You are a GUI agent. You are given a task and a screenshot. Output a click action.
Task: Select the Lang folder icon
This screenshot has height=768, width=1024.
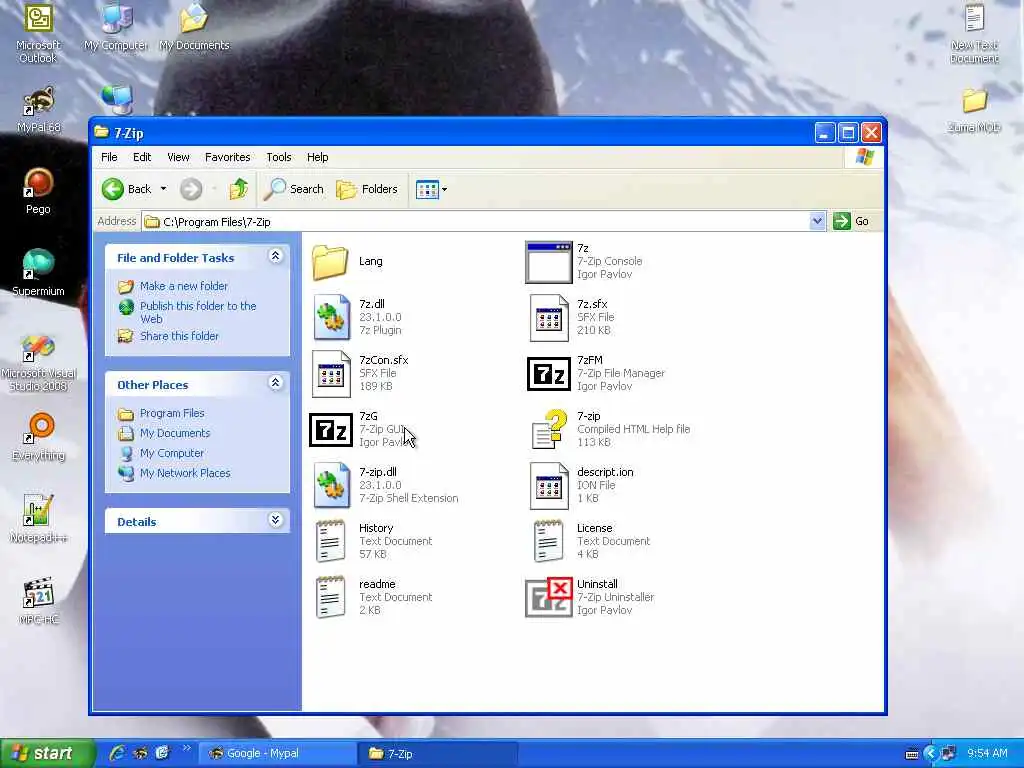330,262
